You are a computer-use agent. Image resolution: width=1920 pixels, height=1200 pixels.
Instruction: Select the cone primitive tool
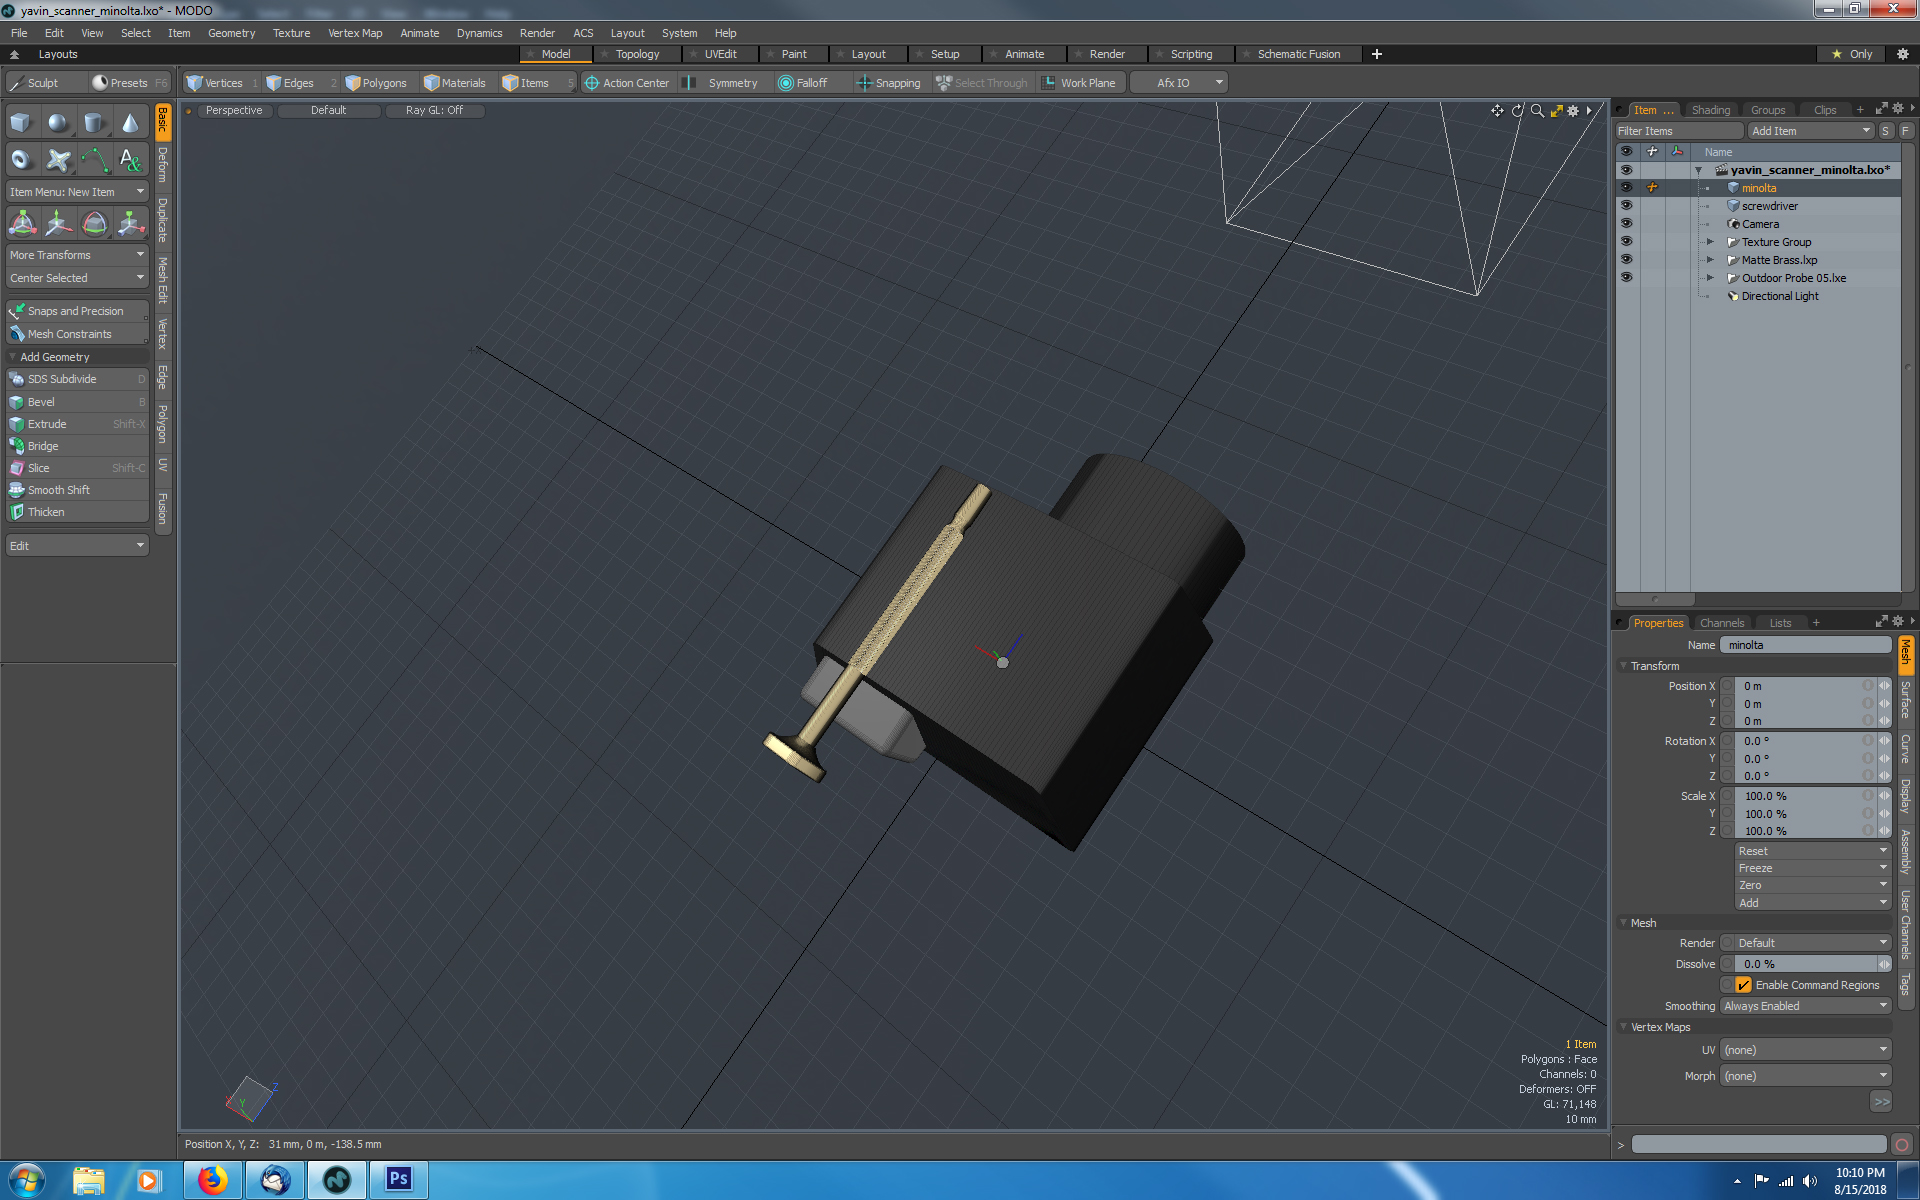(x=130, y=123)
